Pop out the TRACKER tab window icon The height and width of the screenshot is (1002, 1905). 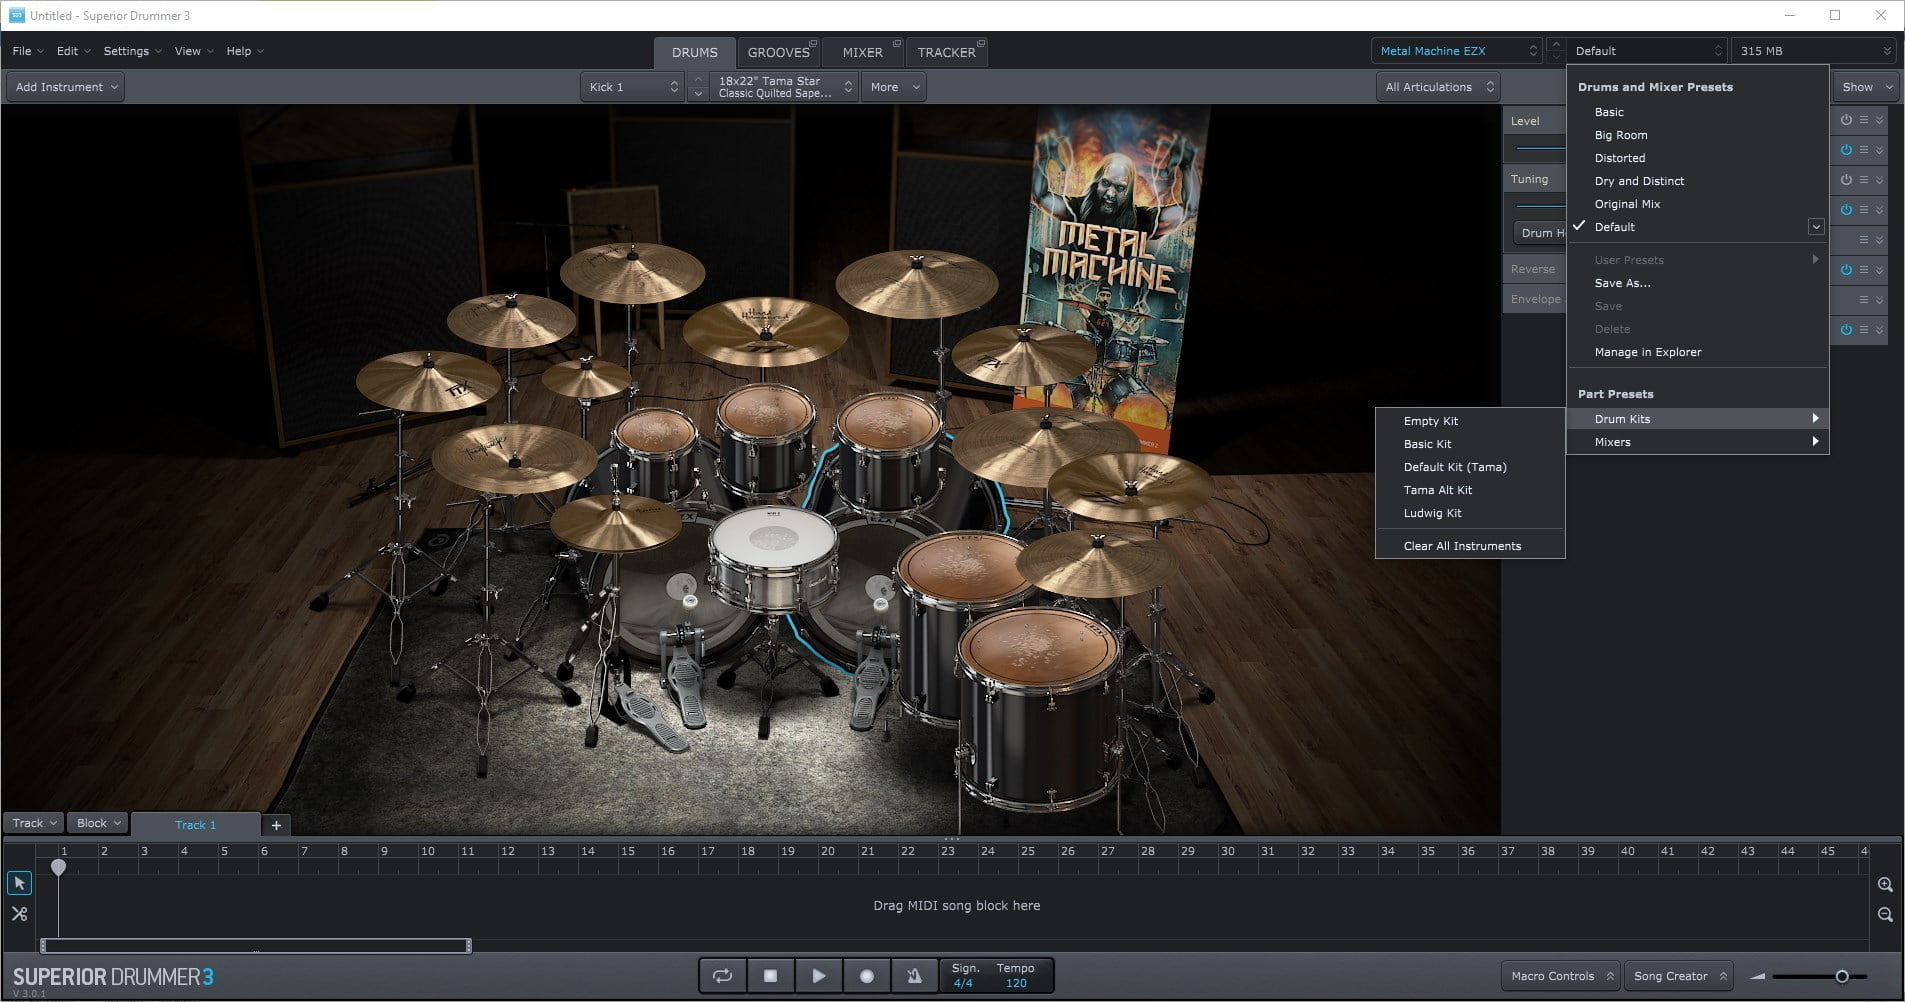point(981,44)
